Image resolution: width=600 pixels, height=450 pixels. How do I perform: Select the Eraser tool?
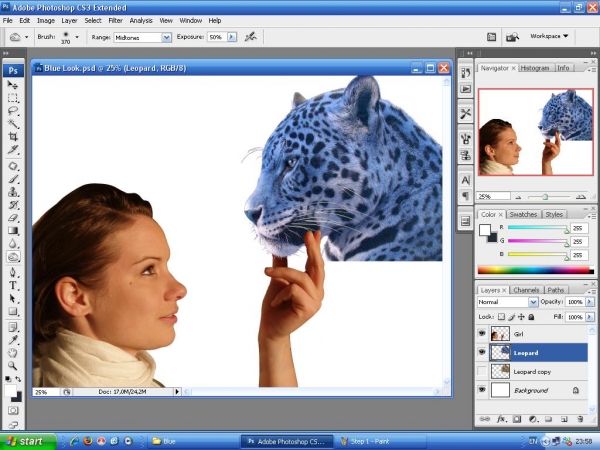pos(13,218)
